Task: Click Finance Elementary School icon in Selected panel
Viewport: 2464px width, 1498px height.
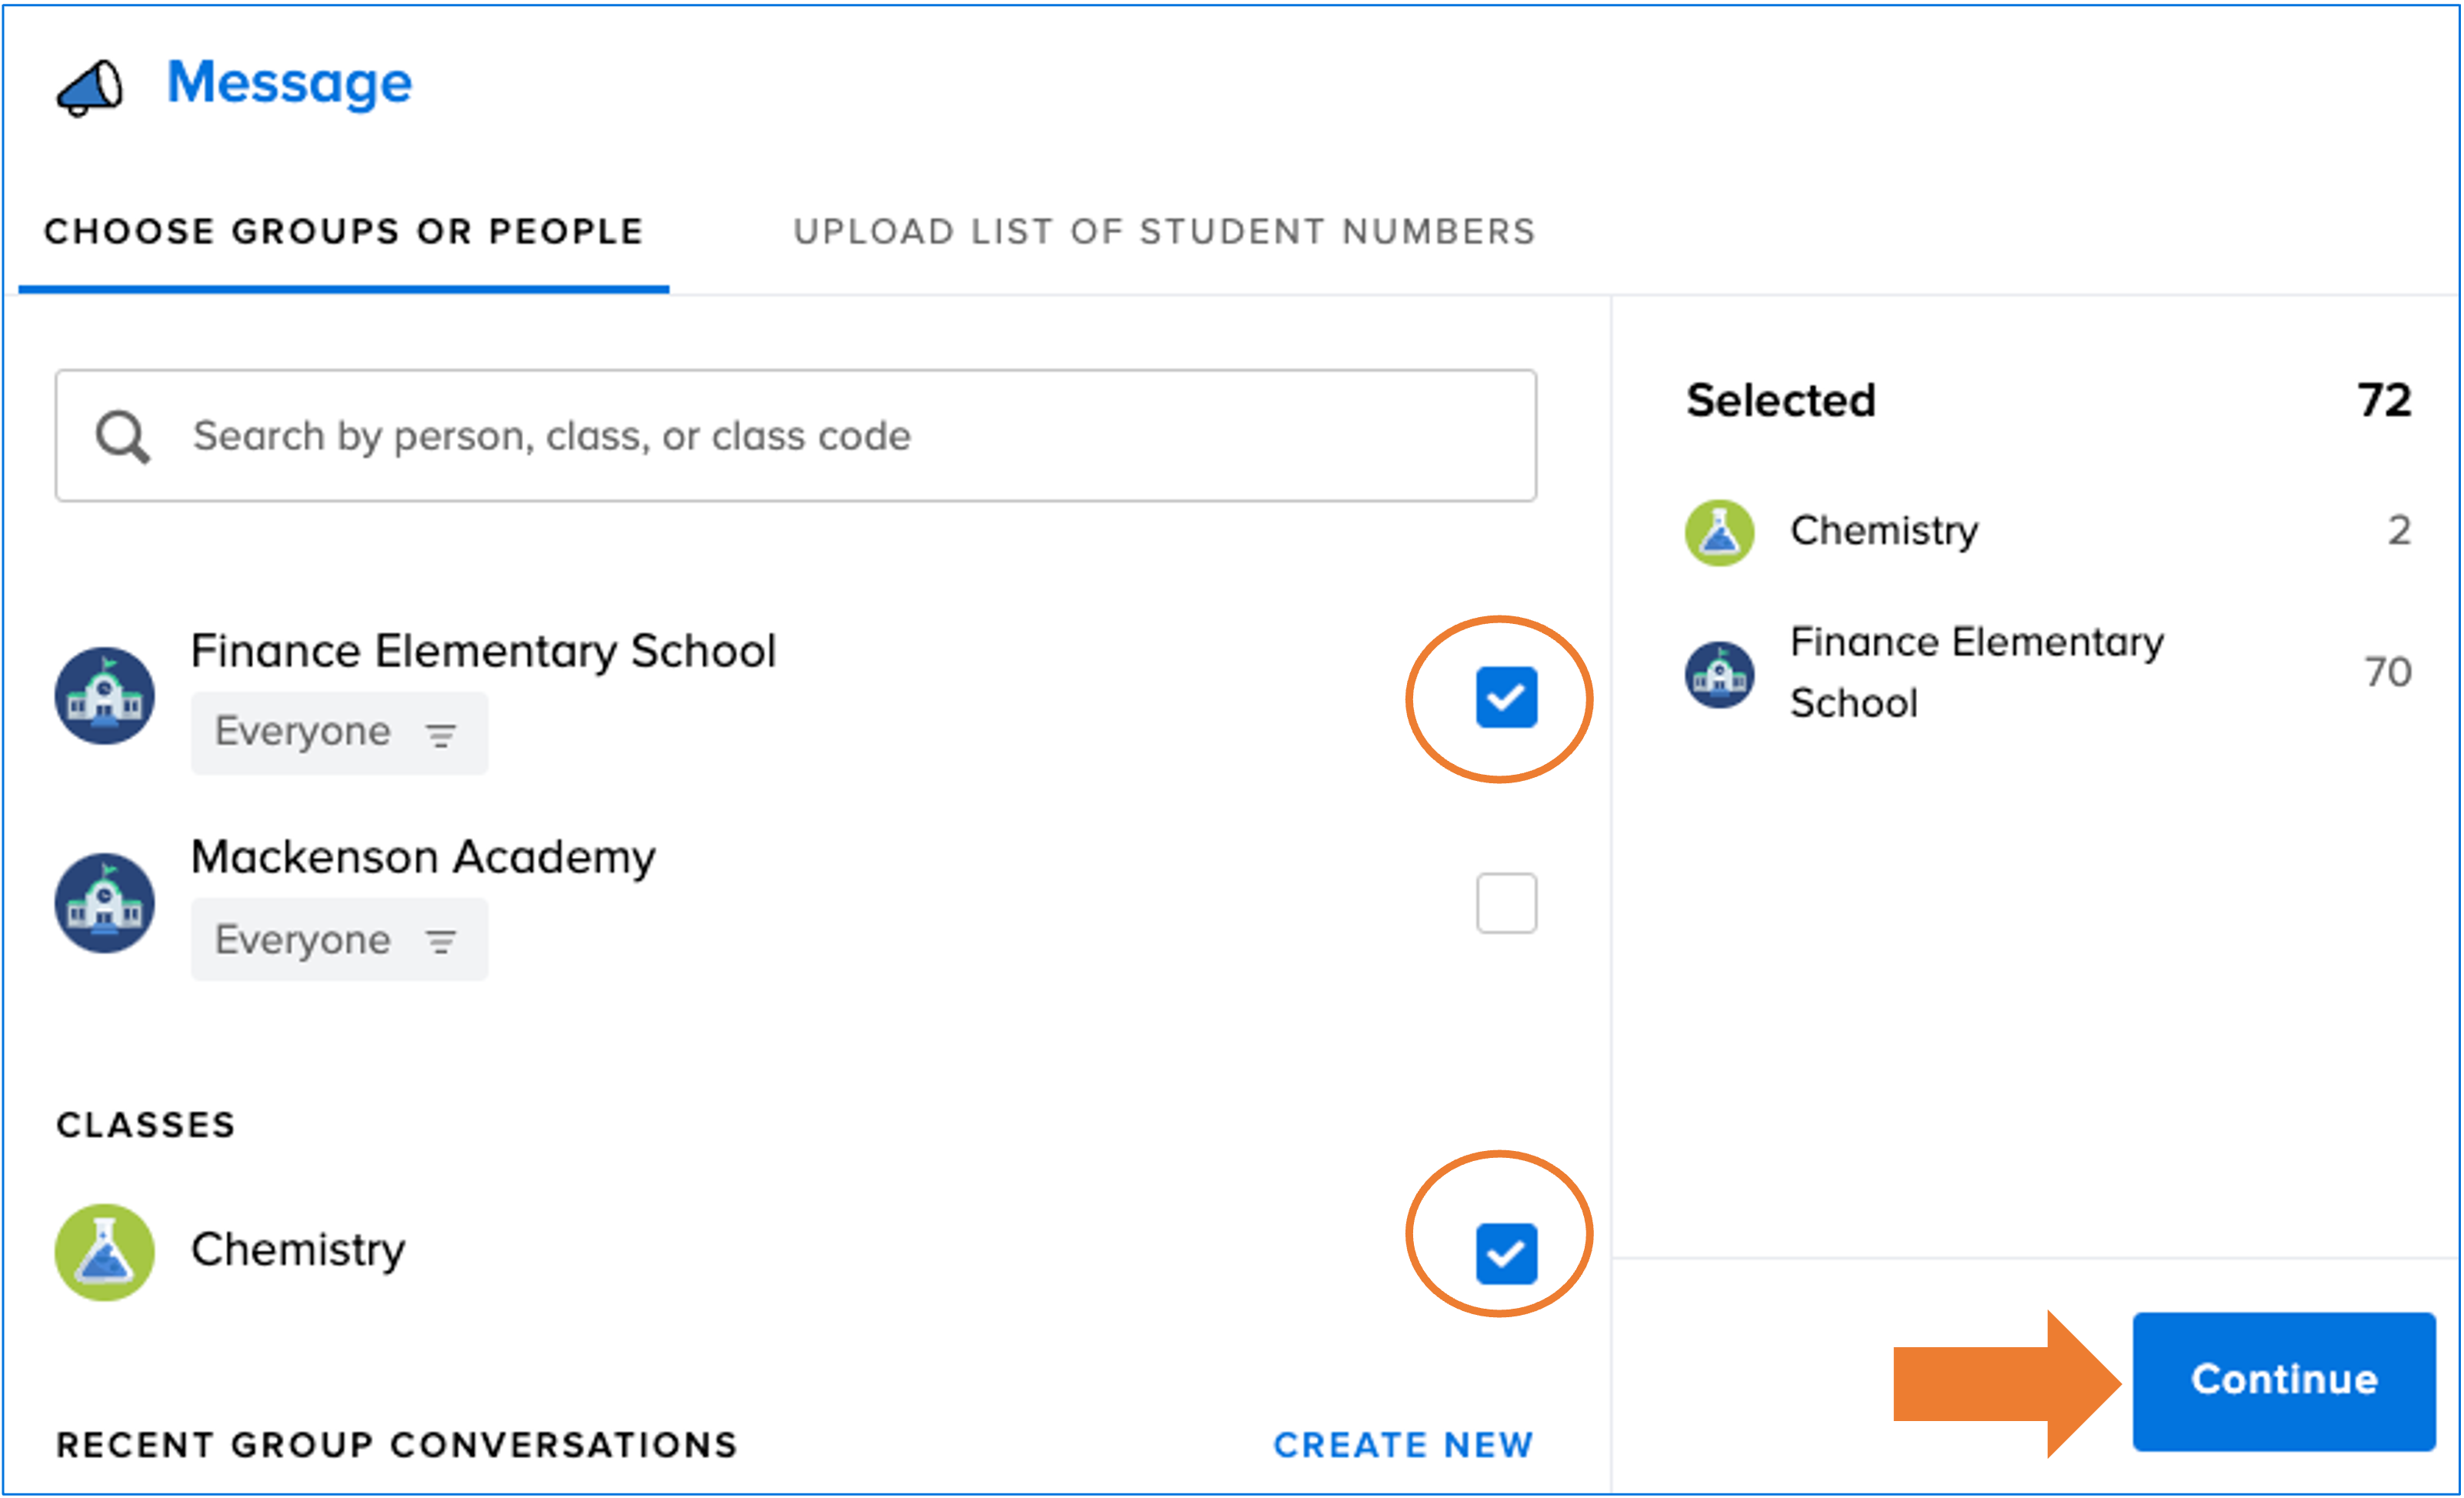Action: pos(1719,674)
